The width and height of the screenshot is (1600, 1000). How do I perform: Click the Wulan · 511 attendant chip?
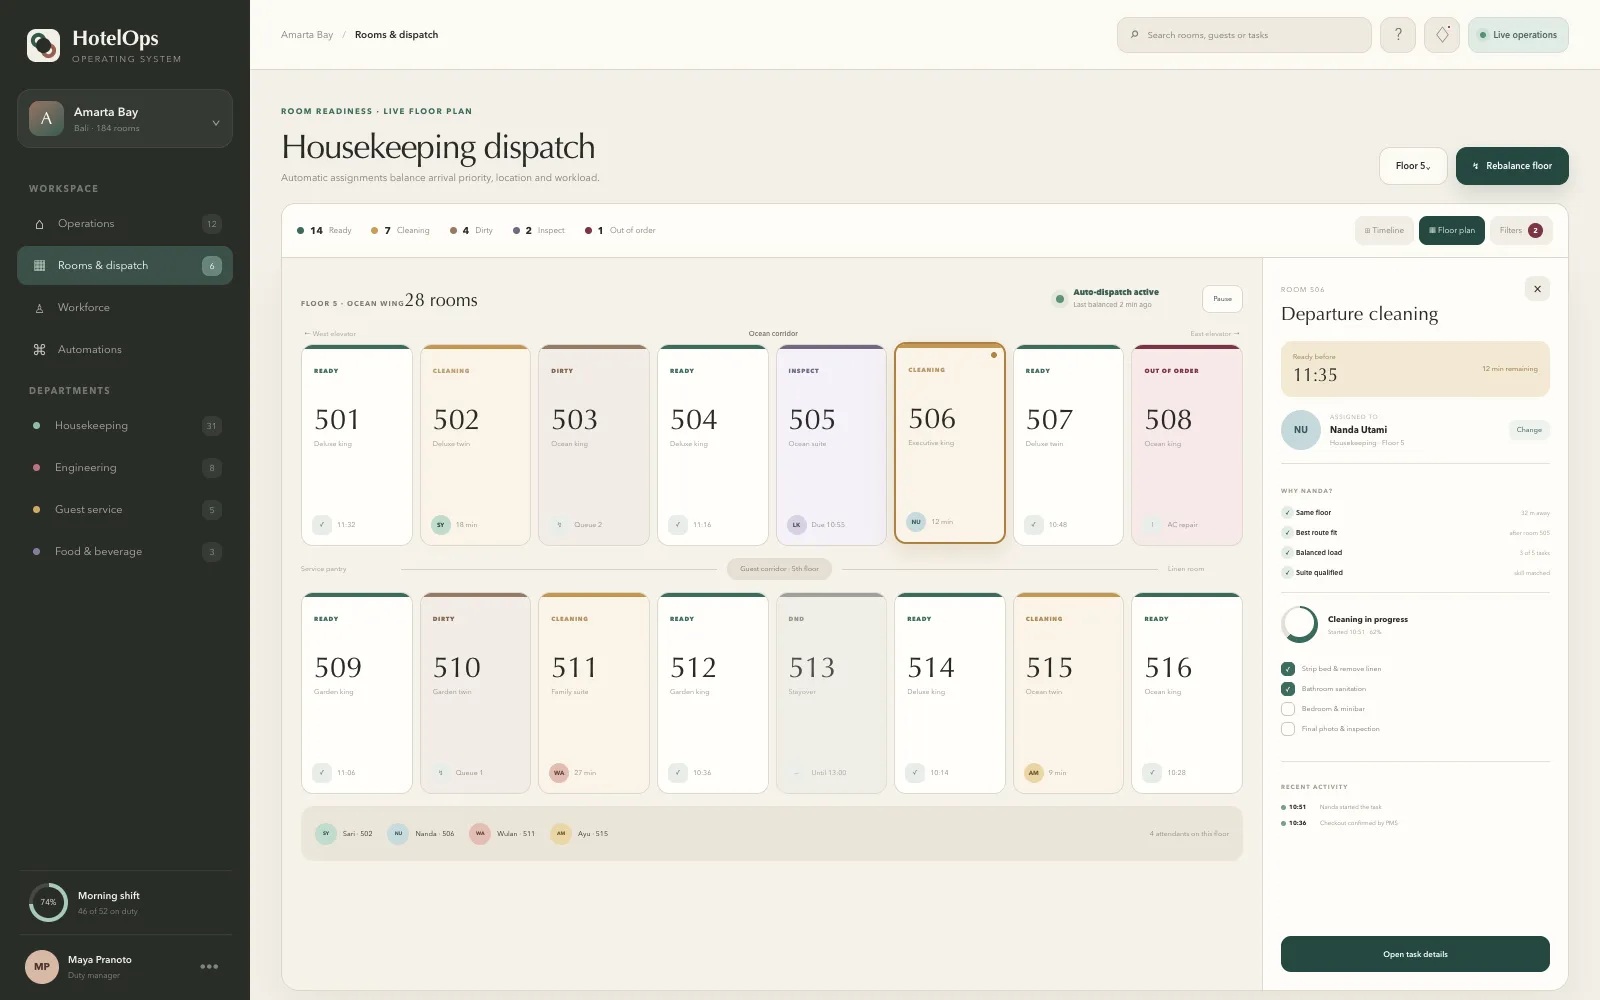tap(503, 833)
